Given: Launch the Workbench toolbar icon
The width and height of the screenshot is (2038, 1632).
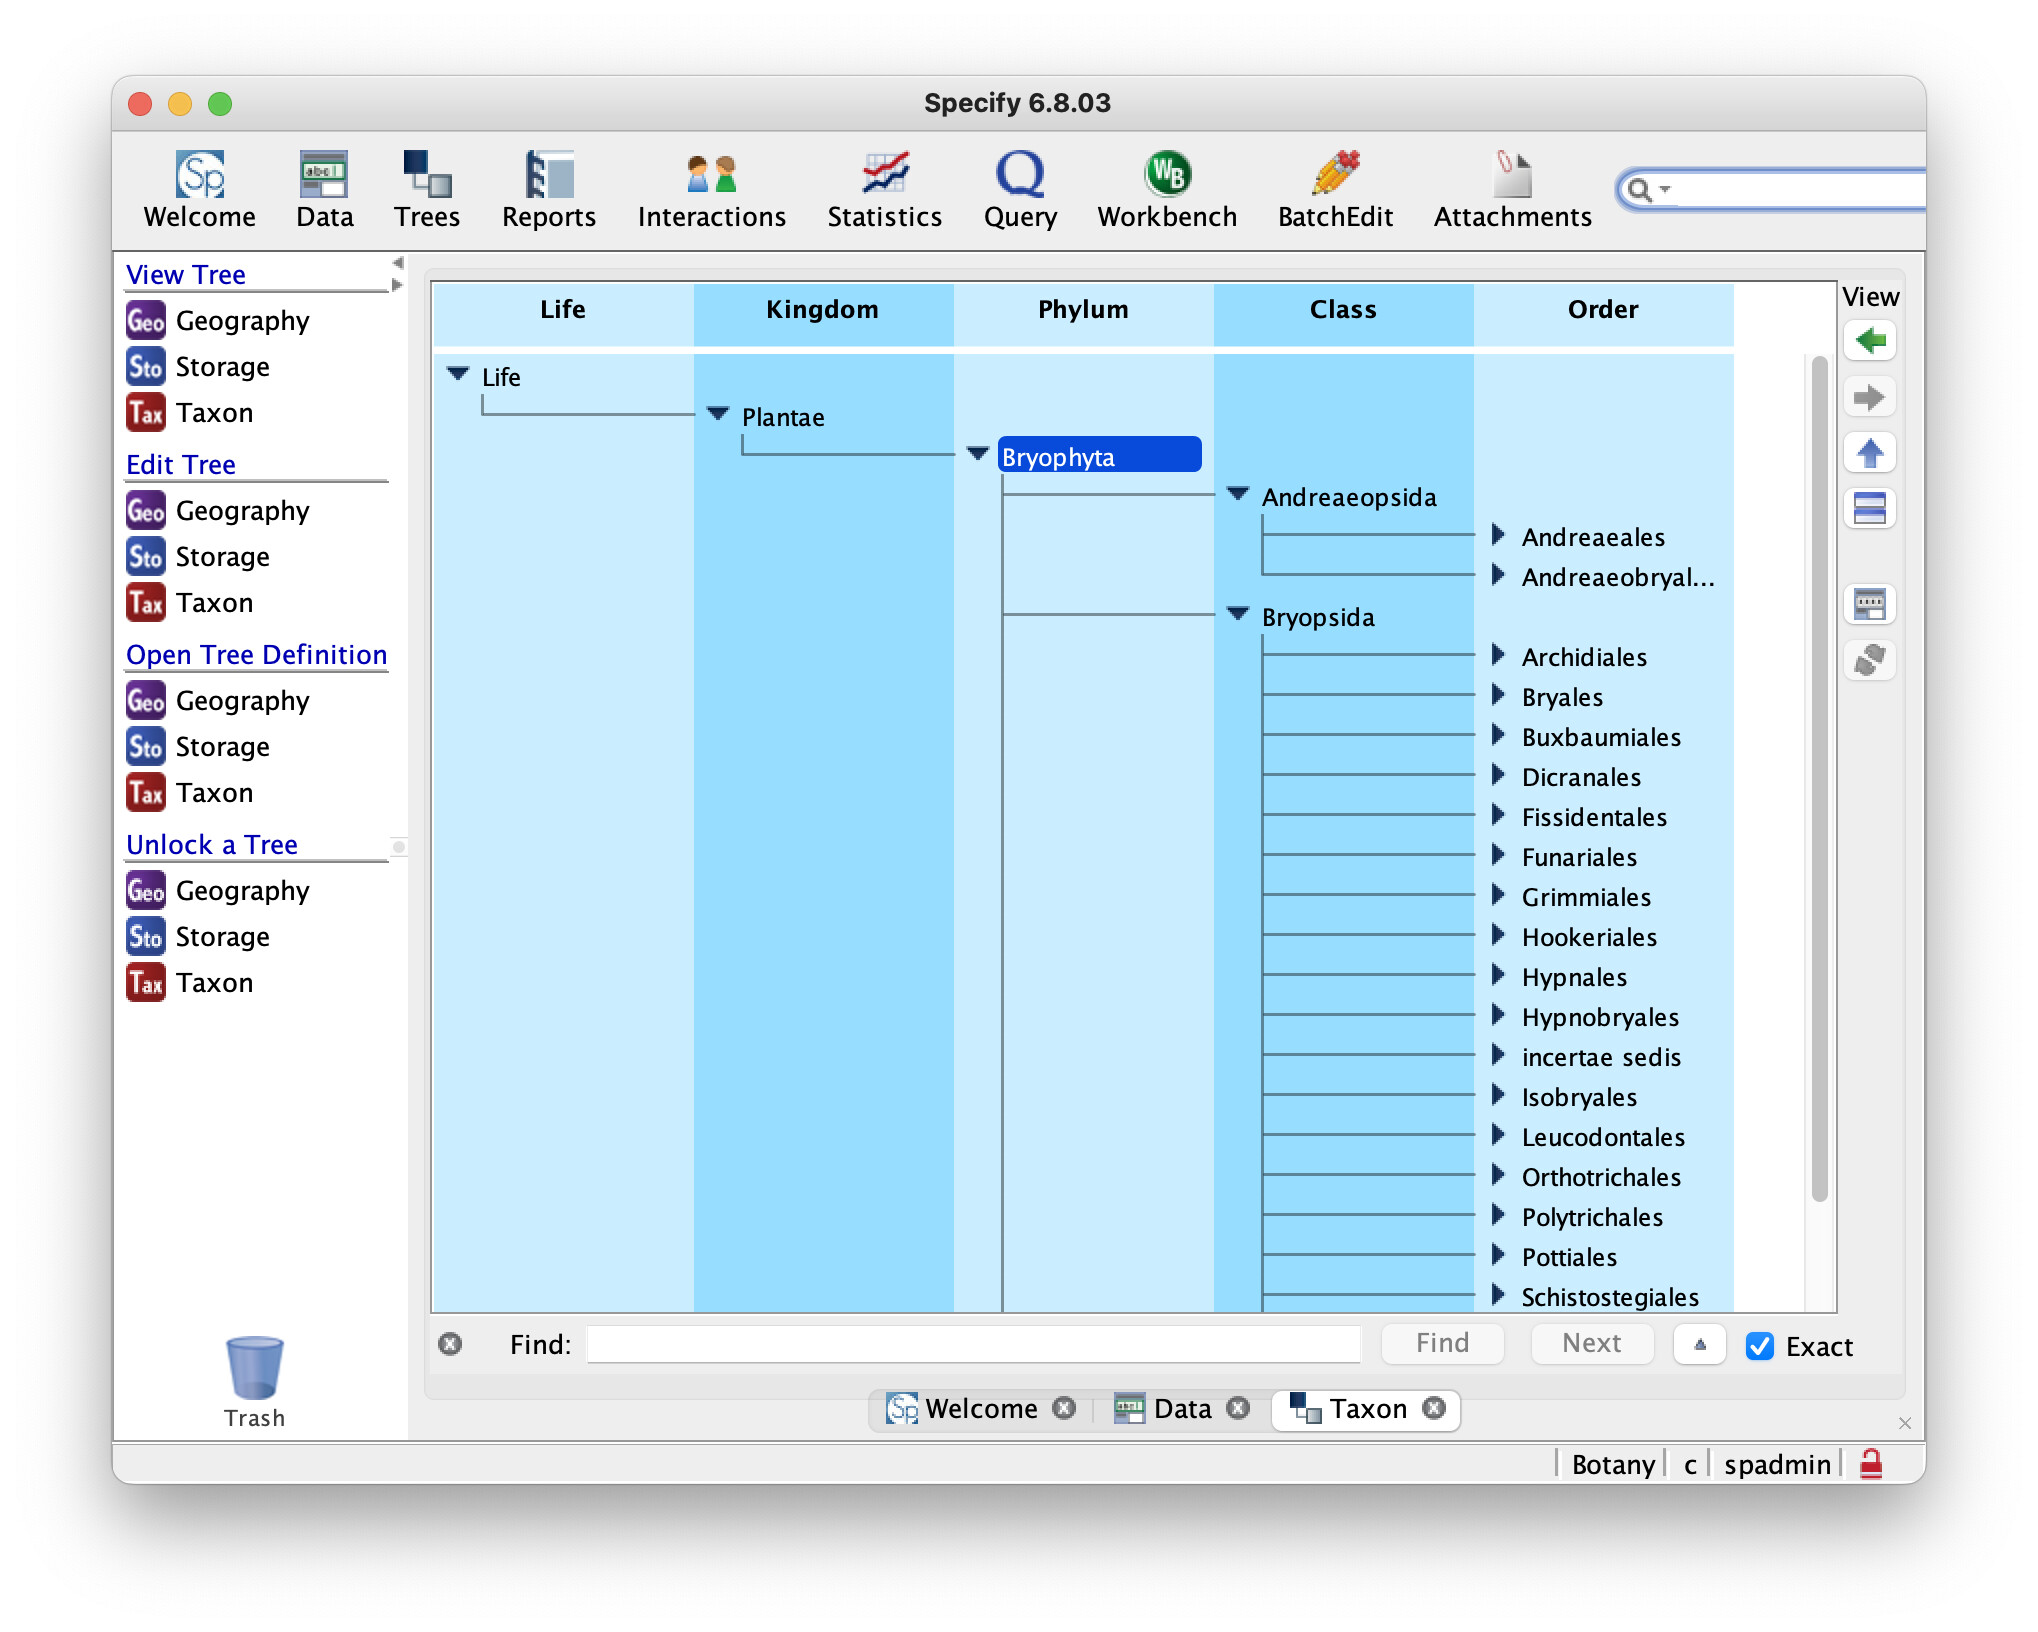Looking at the screenshot, I should [x=1167, y=190].
